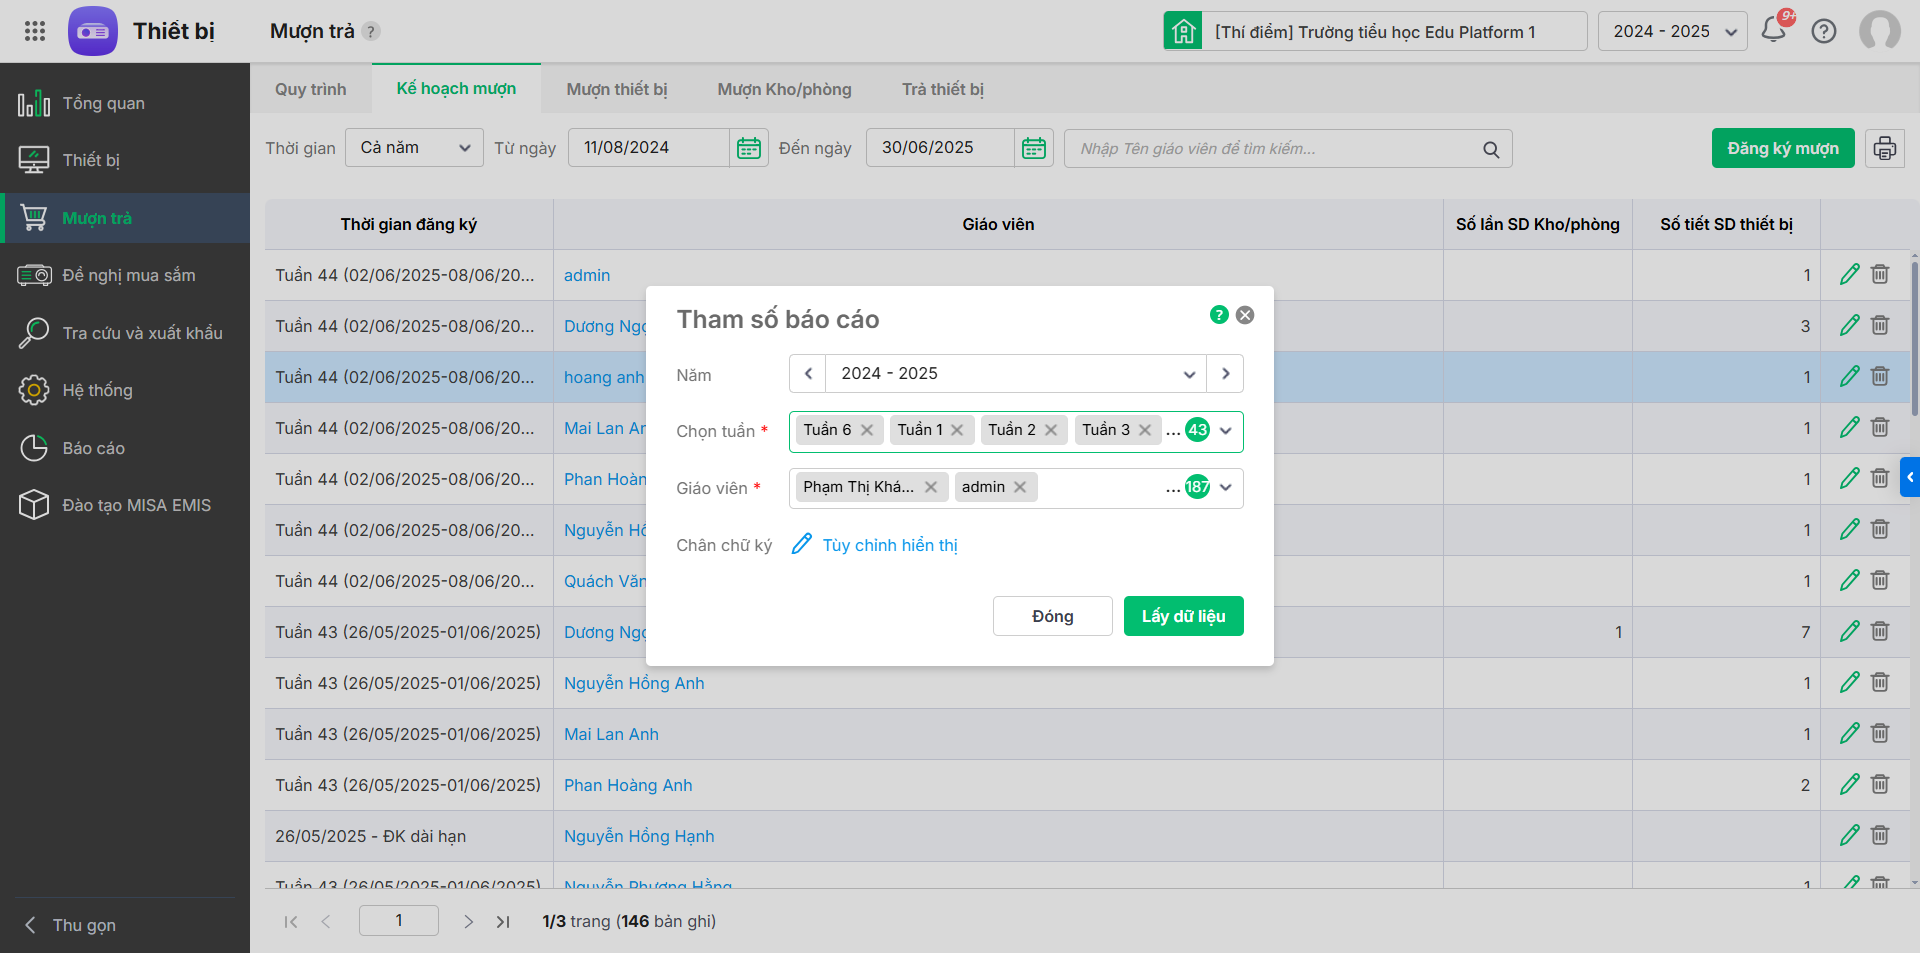1920x953 pixels.
Task: Remove the admin teacher tag
Action: 1020,487
